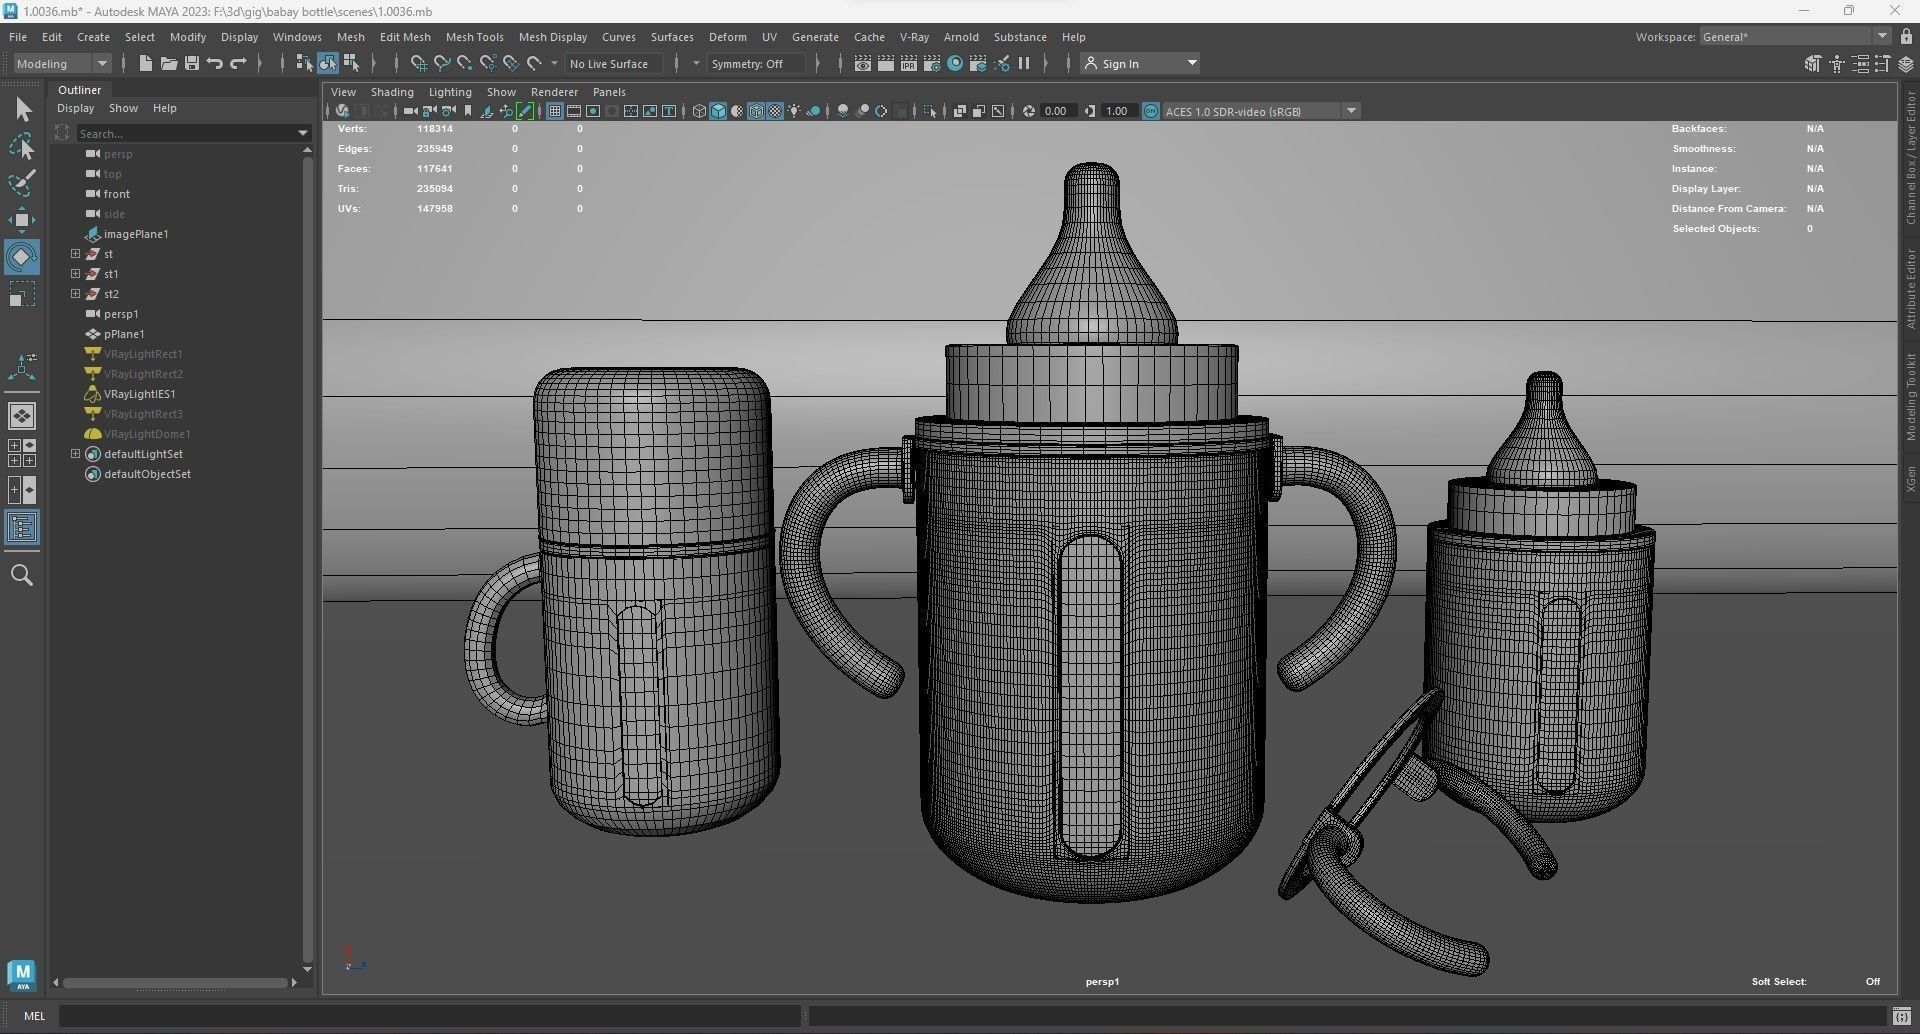Click the Outliner horizontal scrollbar

[x=174, y=983]
